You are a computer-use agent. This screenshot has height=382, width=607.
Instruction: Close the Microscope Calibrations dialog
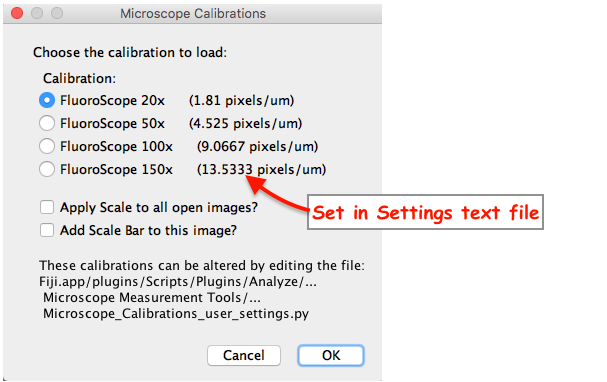pyautogui.click(x=17, y=13)
